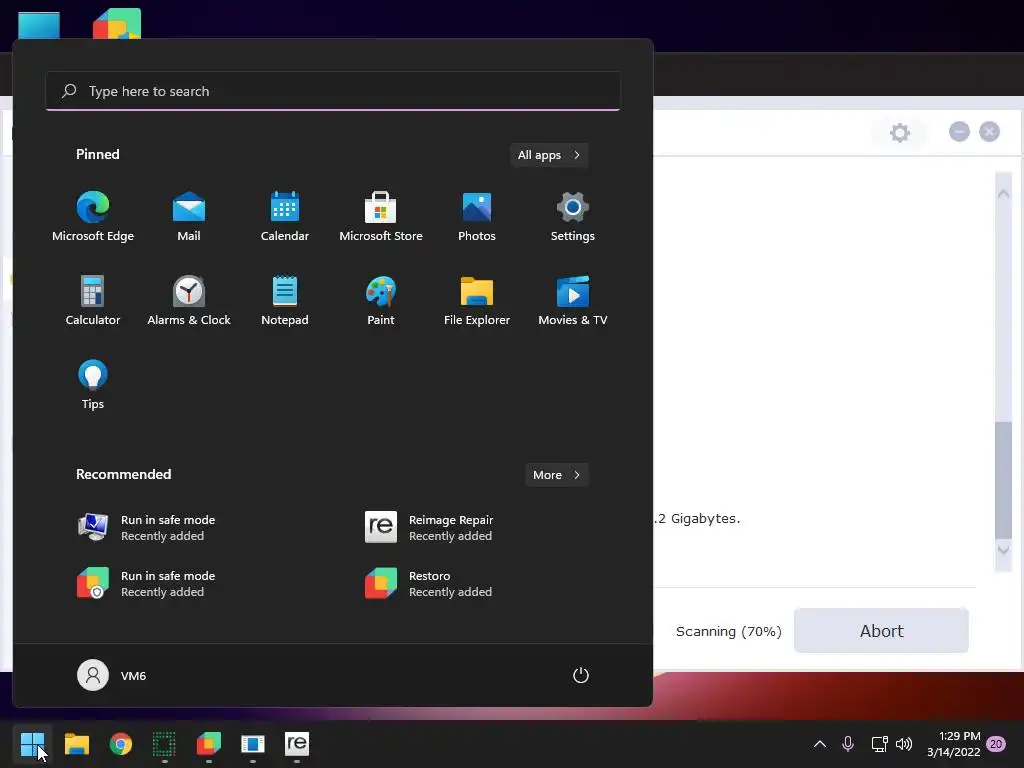Open the Calendar app
This screenshot has height=768, width=1024.
[285, 217]
